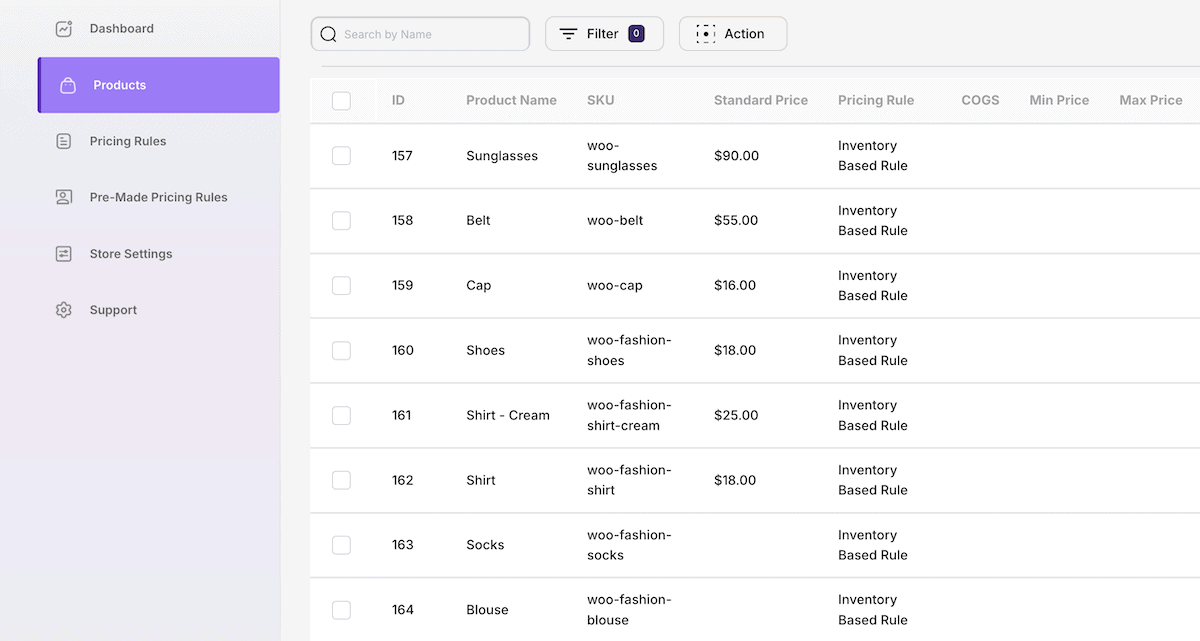The image size is (1200, 641).
Task: Click the Pricing Rules document icon
Action: (x=64, y=142)
